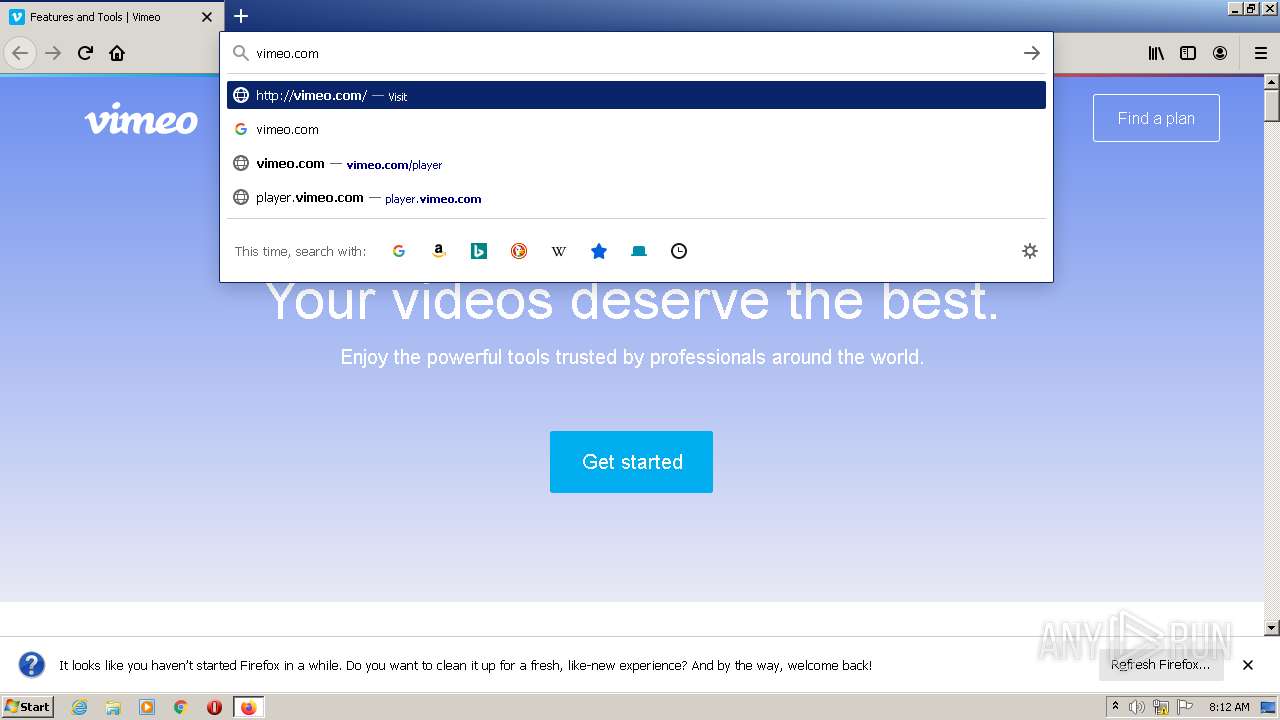Click the browser Back arrow button
1280x720 pixels.
point(20,53)
